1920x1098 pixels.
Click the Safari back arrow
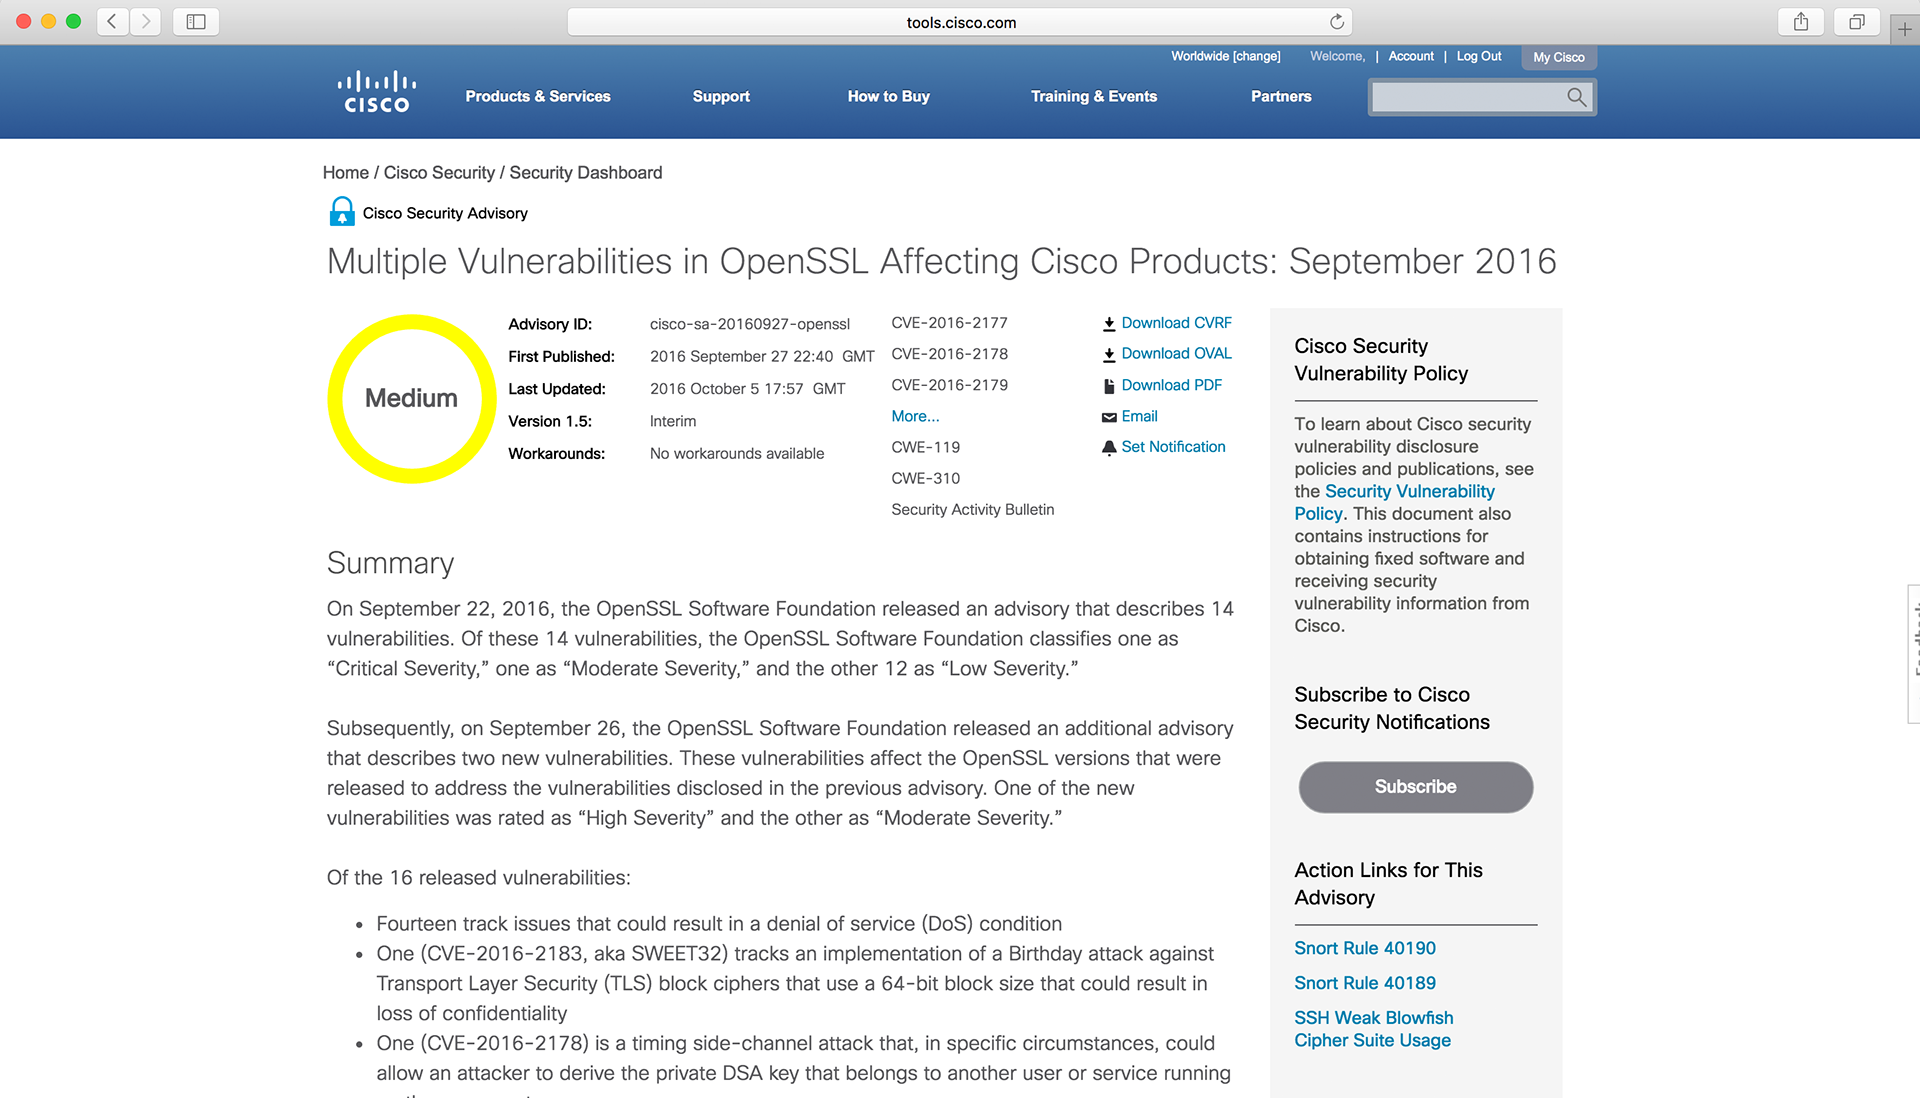pos(112,21)
